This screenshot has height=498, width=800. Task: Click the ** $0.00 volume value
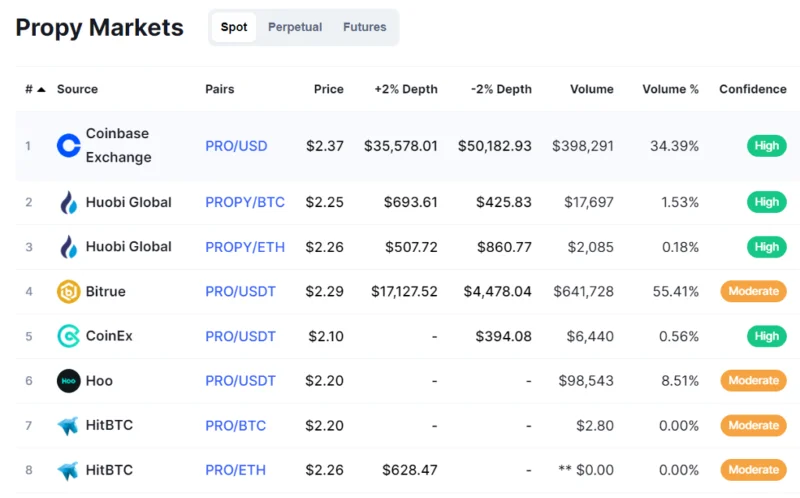point(586,470)
